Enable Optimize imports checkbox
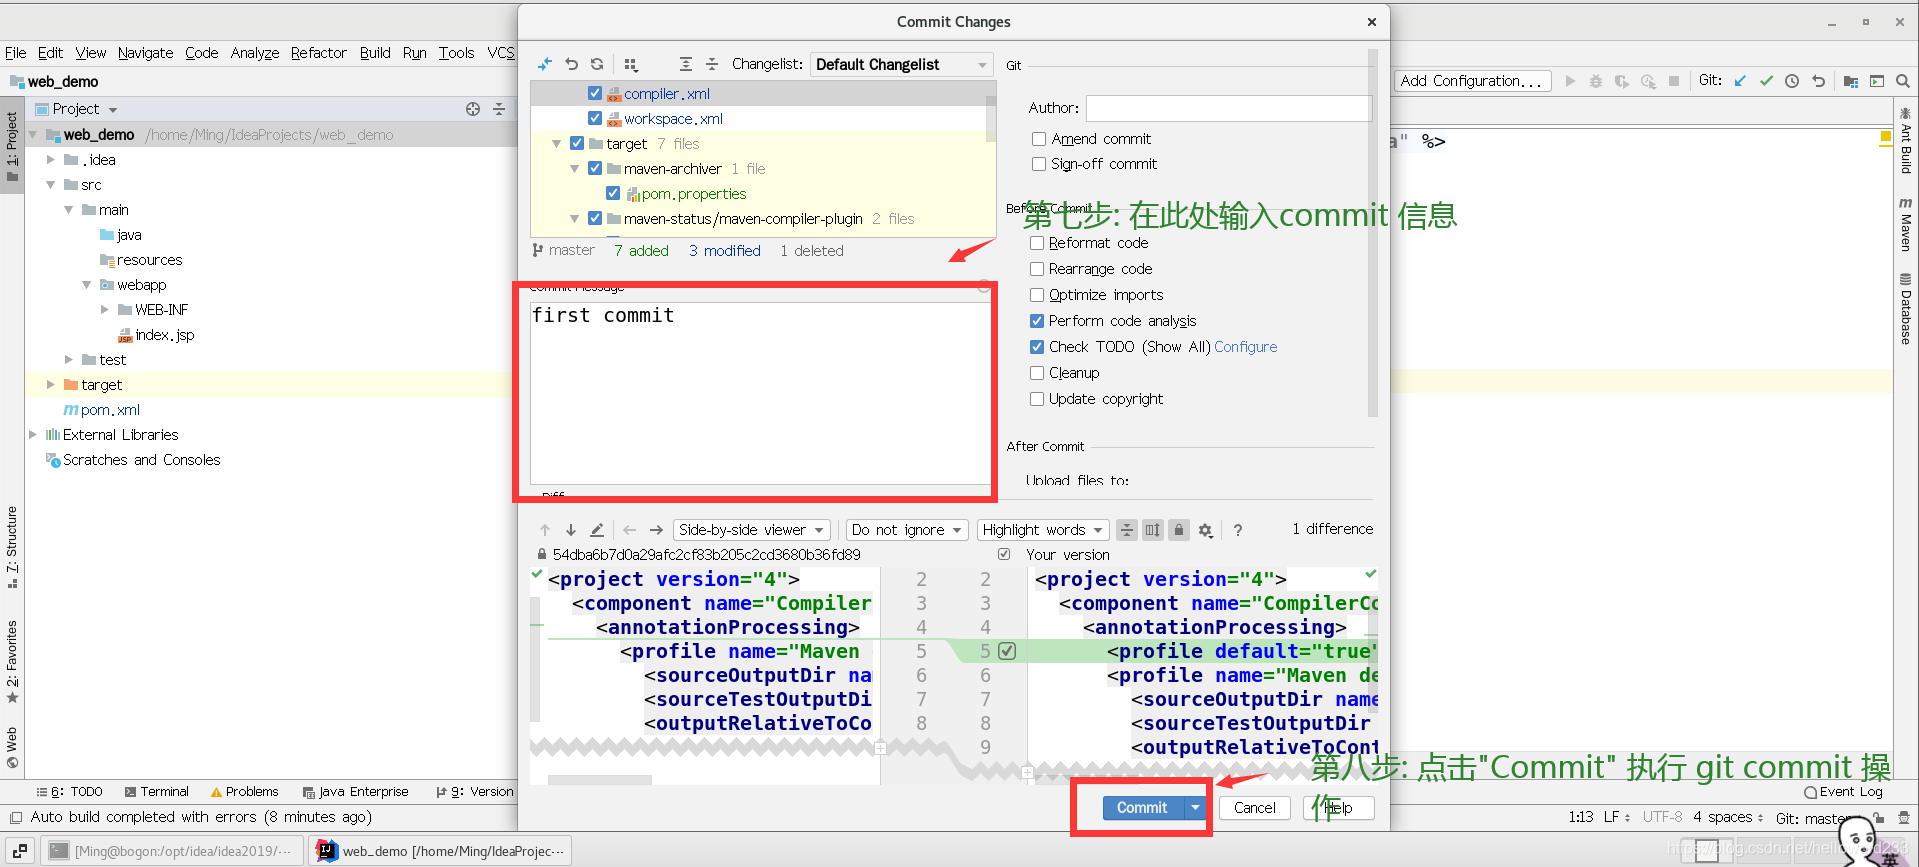Viewport: 1919px width, 867px height. tap(1037, 295)
